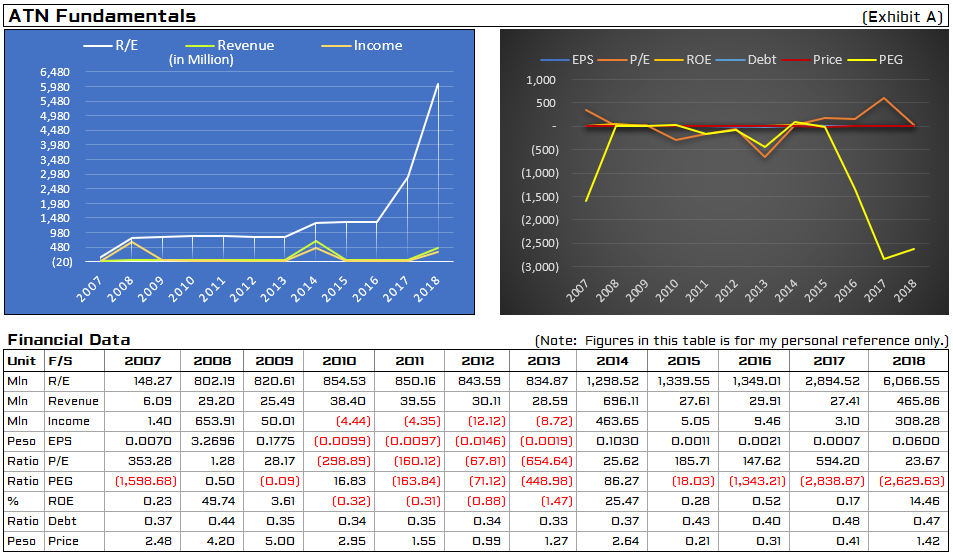Select the Exhibit A label
The image size is (953, 556).
(903, 17)
